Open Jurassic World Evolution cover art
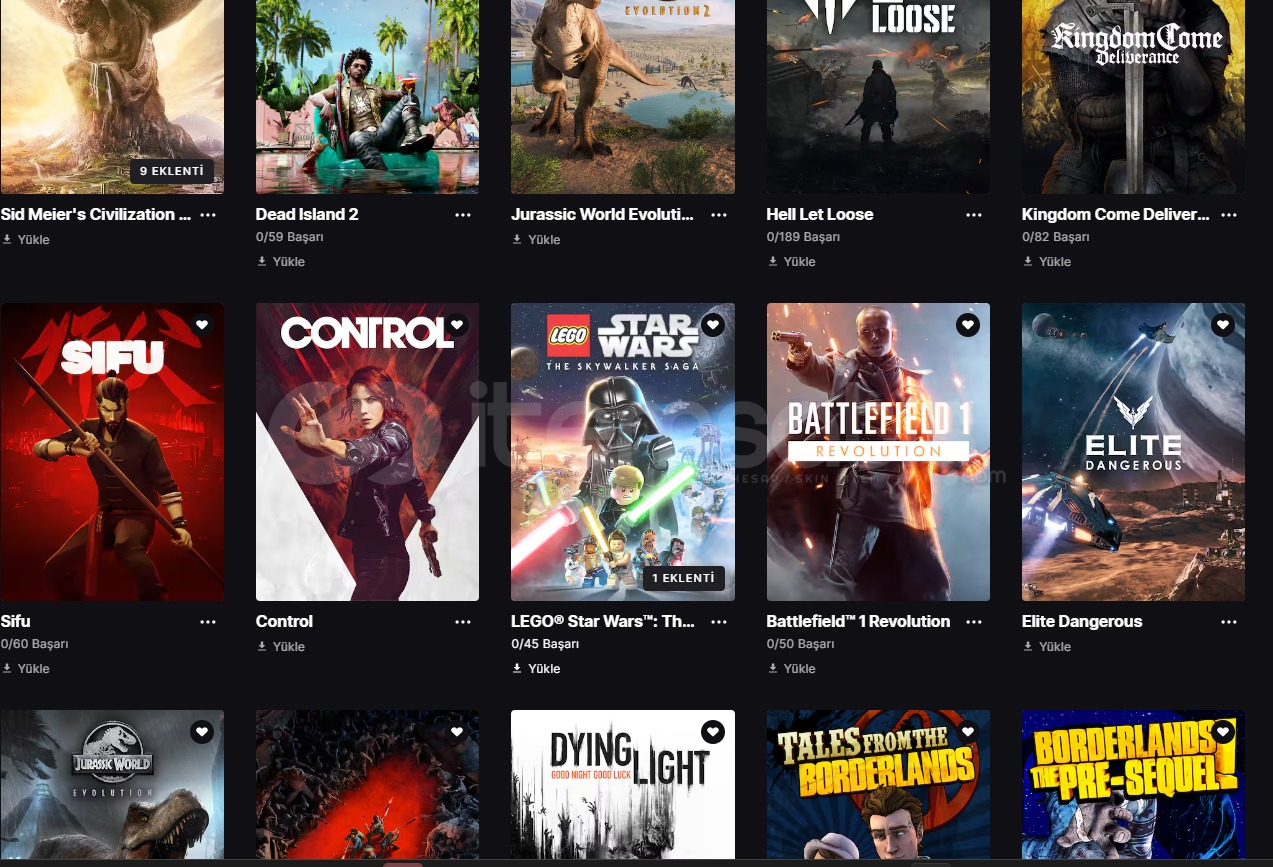The height and width of the screenshot is (867, 1273). [x=112, y=785]
